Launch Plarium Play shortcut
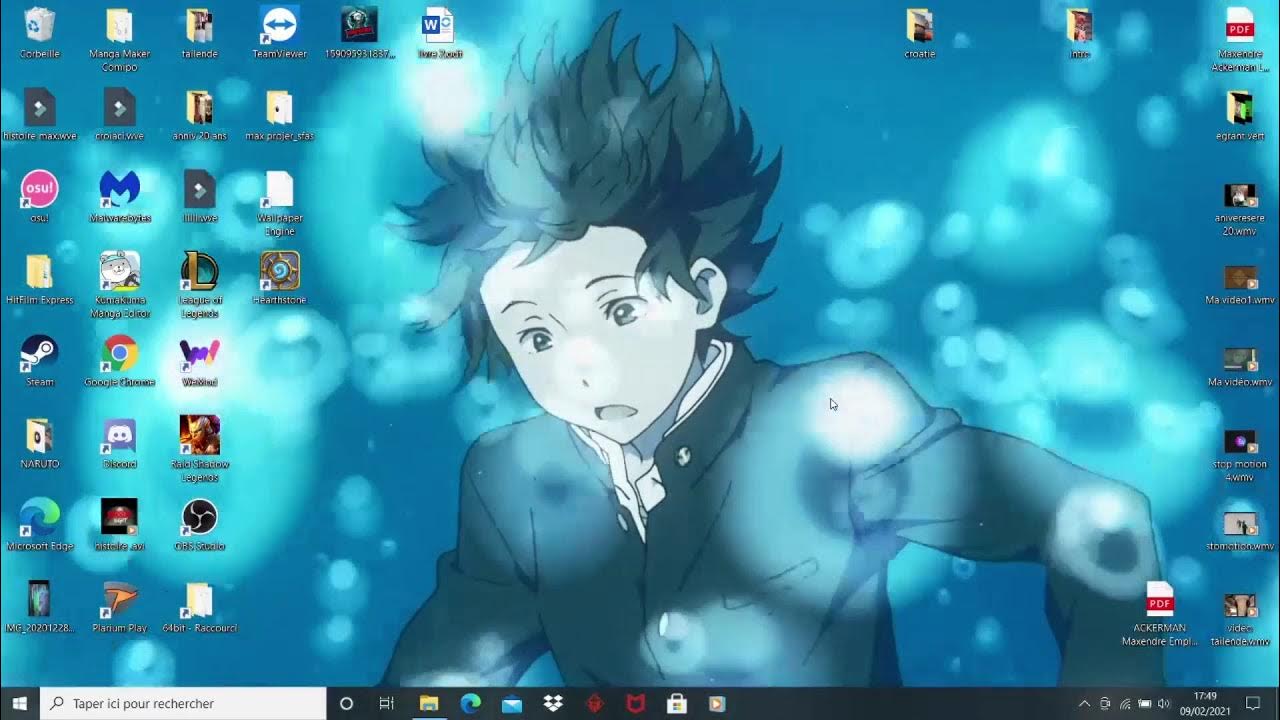1280x720 pixels. point(120,607)
